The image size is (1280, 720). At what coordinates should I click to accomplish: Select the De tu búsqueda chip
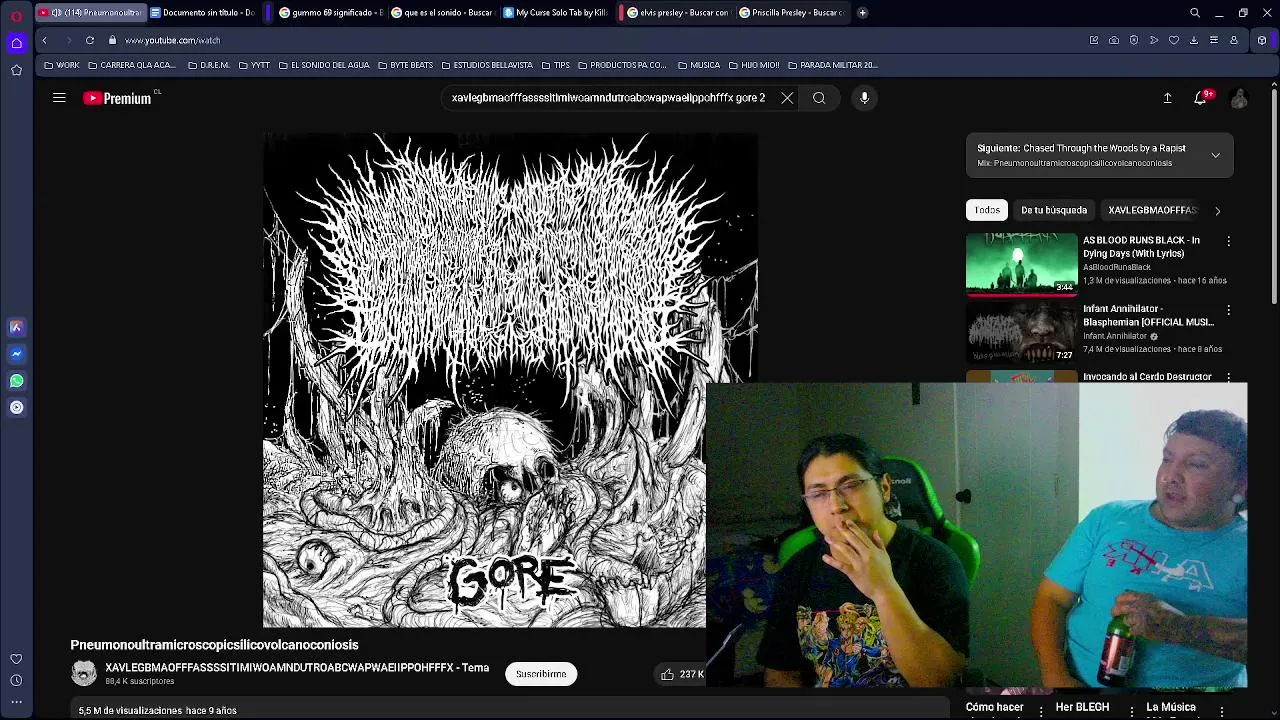(x=1054, y=210)
